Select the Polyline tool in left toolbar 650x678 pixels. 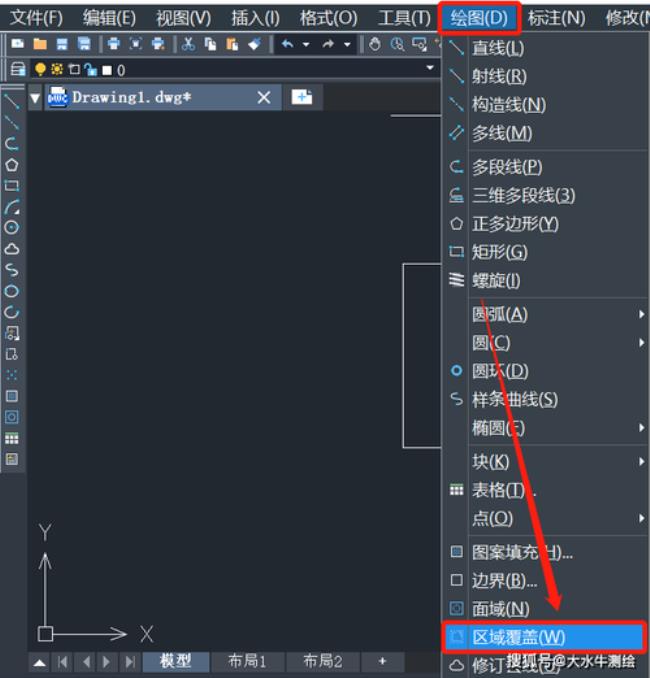(x=12, y=144)
